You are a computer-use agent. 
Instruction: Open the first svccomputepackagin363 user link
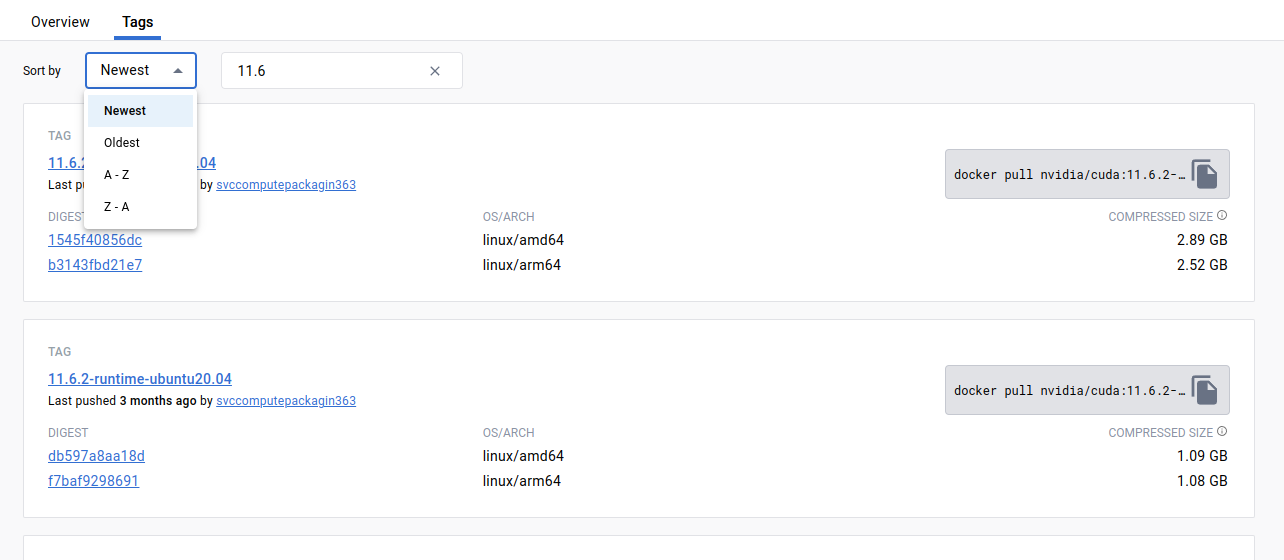coord(286,185)
